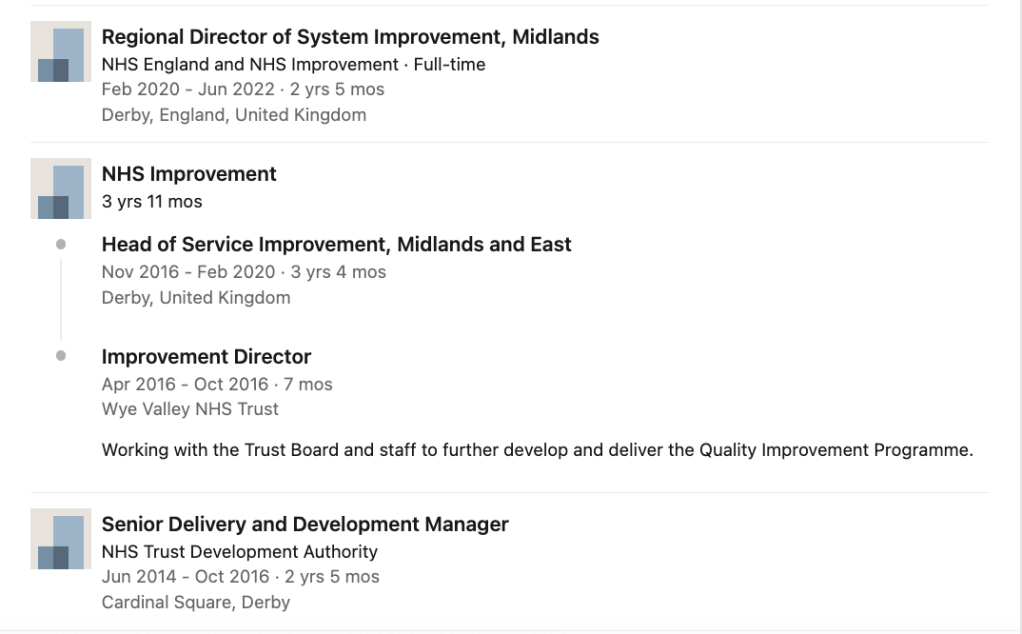The height and width of the screenshot is (634, 1022).
Task: Click the Wye Valley NHS Trust text
Action: point(190,409)
